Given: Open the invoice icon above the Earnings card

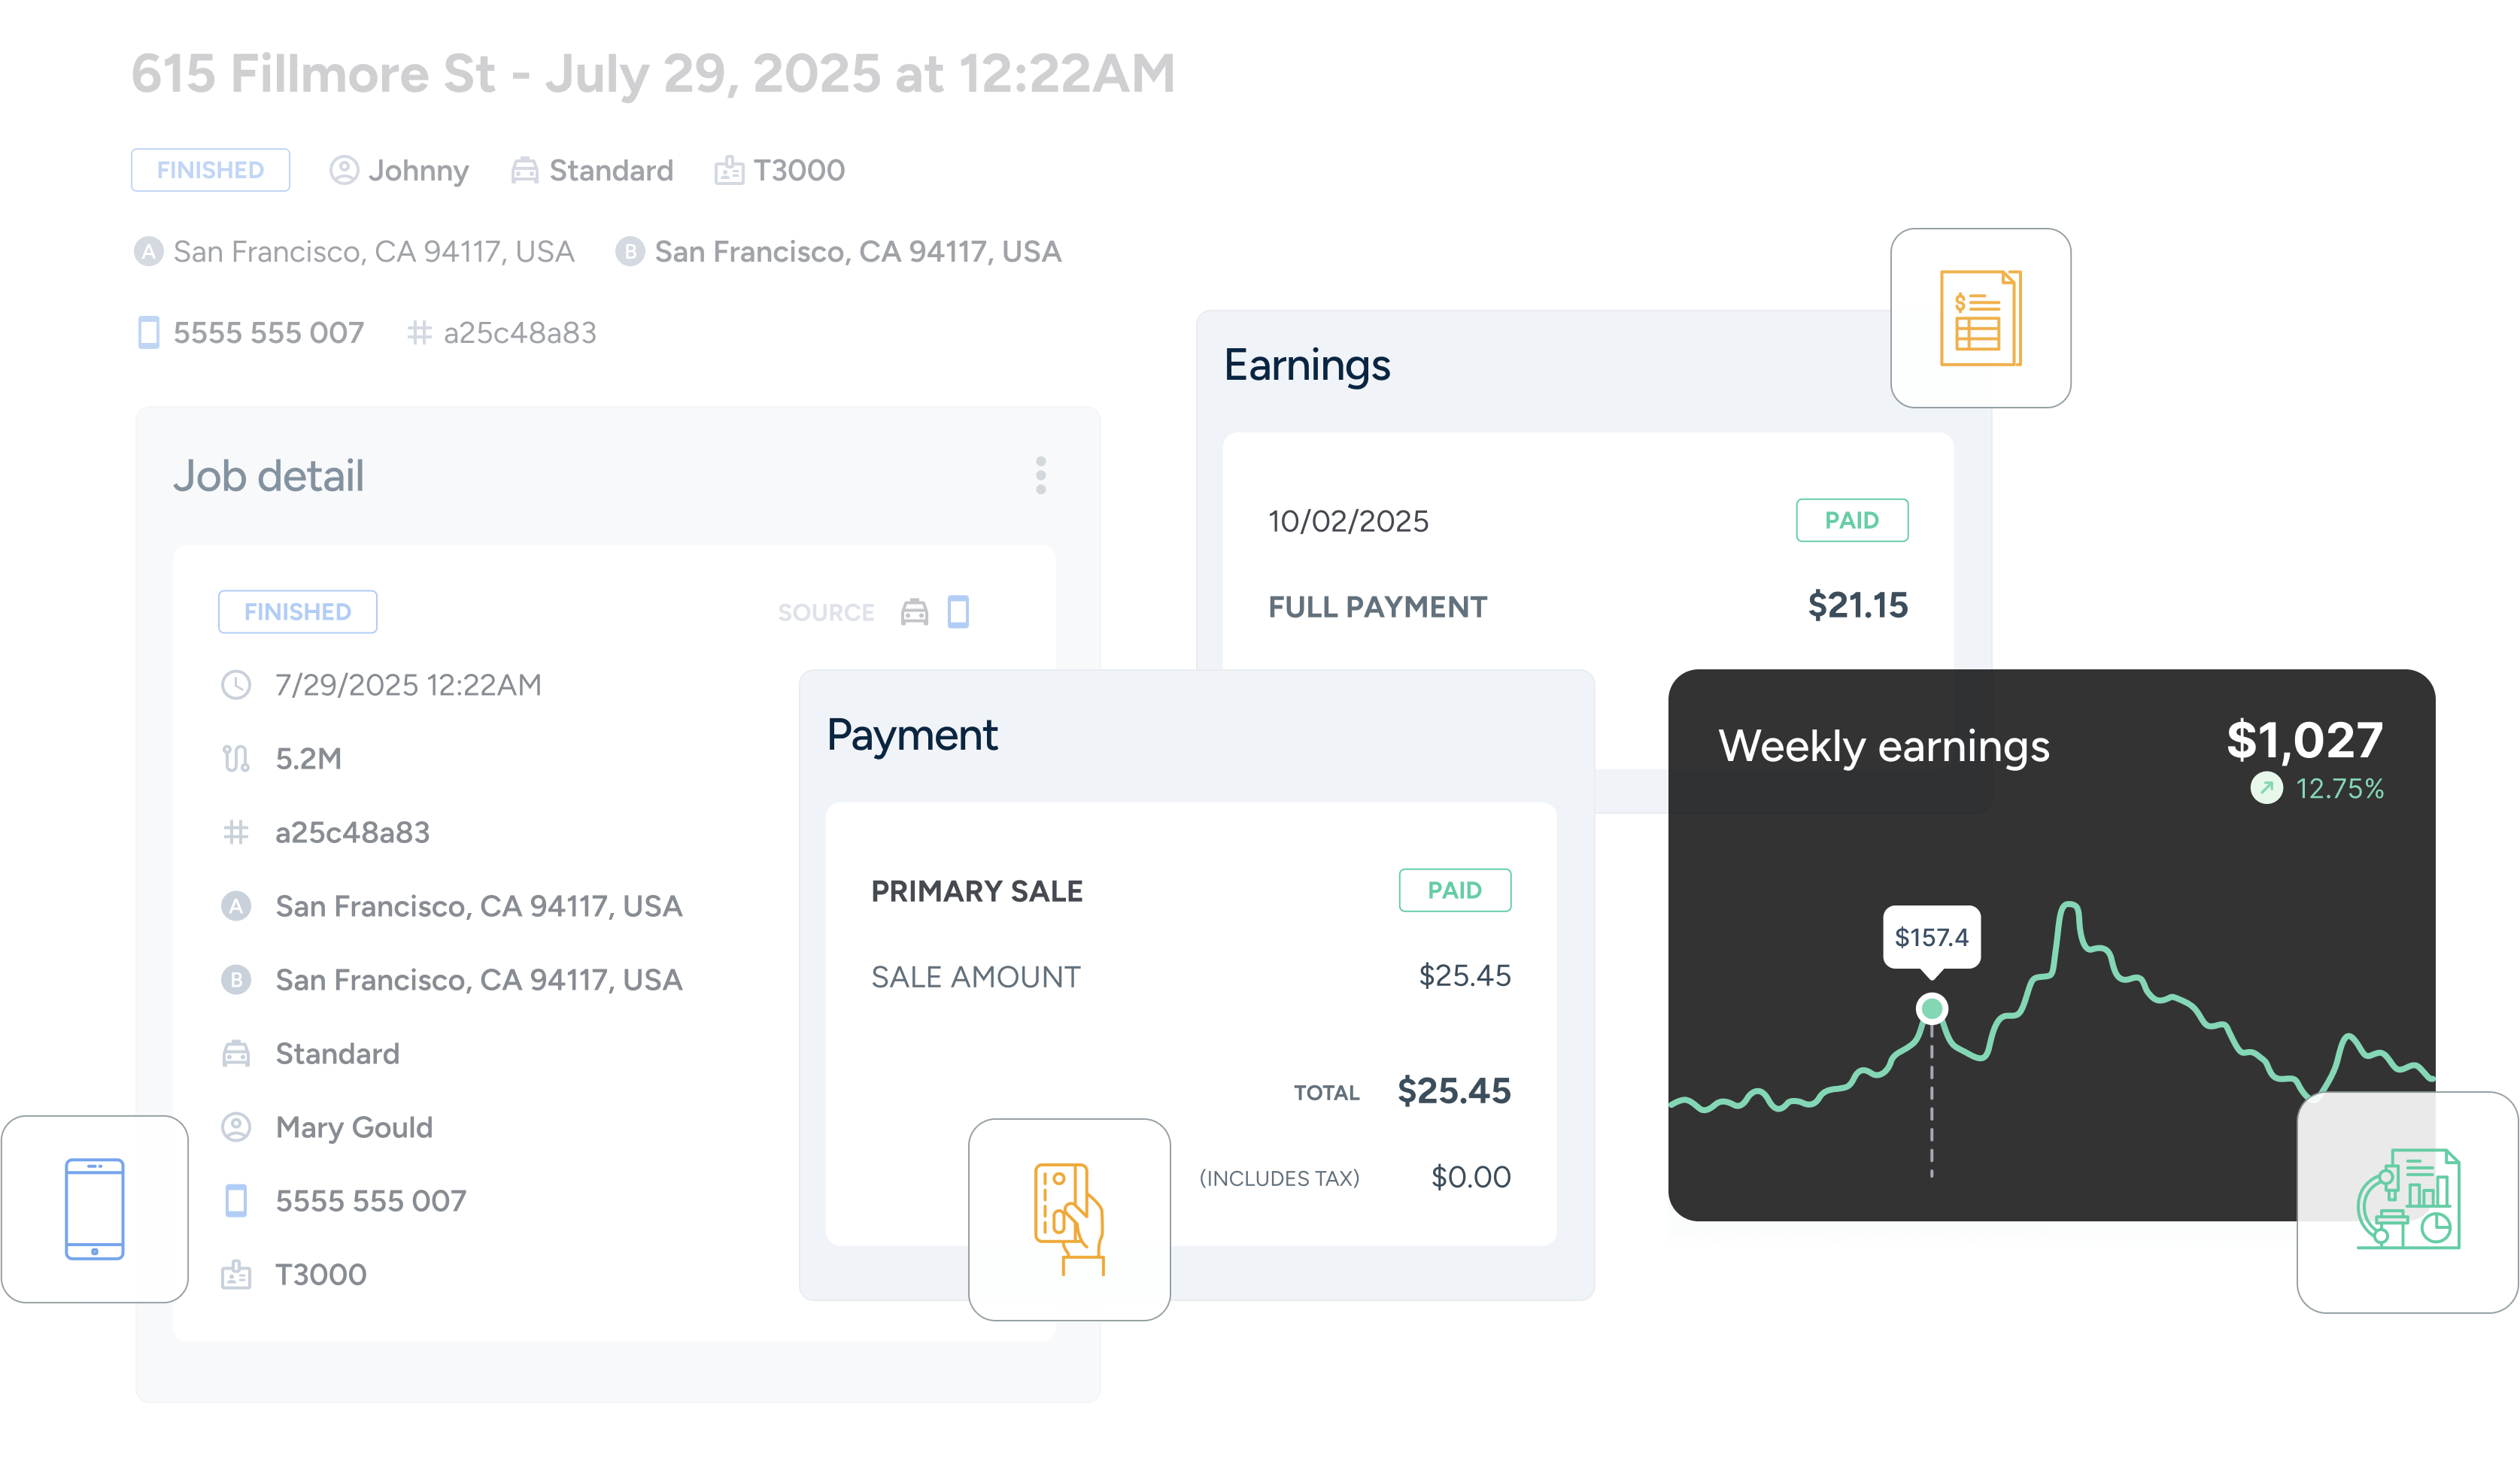Looking at the screenshot, I should pyautogui.click(x=1981, y=318).
